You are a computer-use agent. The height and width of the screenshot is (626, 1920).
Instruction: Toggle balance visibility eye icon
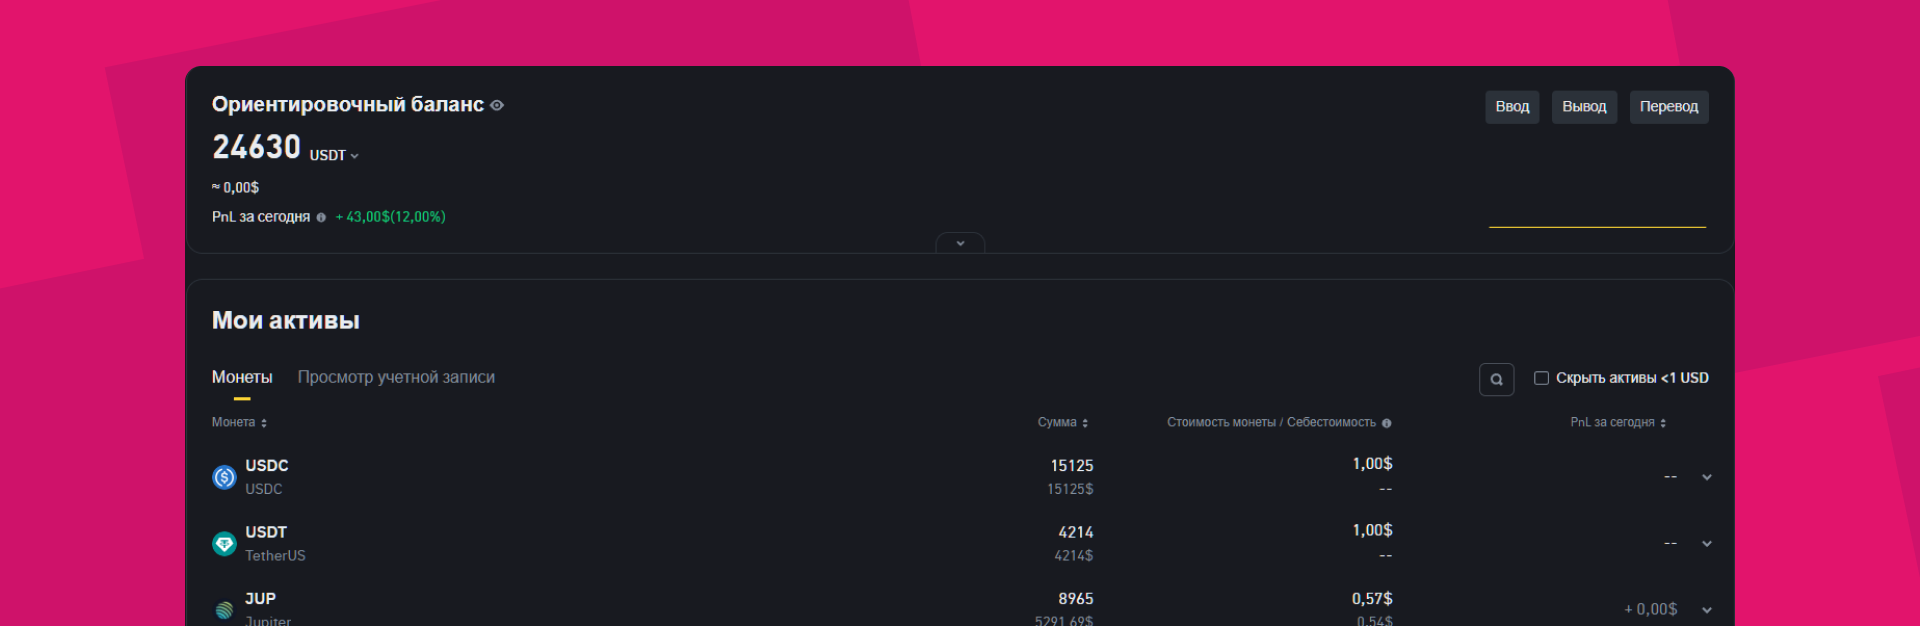497,105
